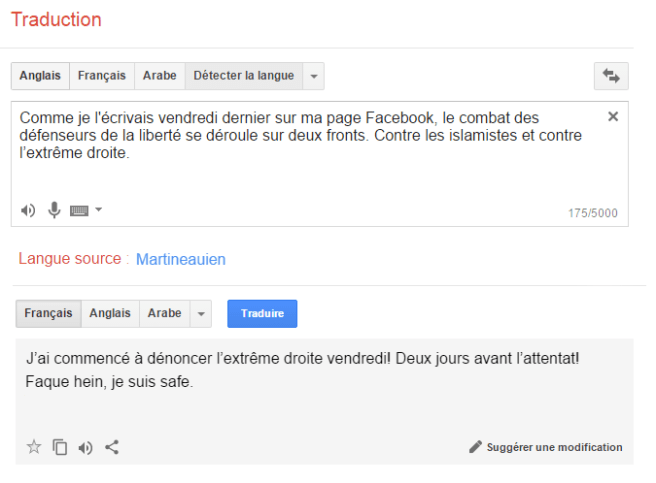Image resolution: width=656 pixels, height=483 pixels.
Task: Open source language dropdown arrow
Action: [314, 76]
